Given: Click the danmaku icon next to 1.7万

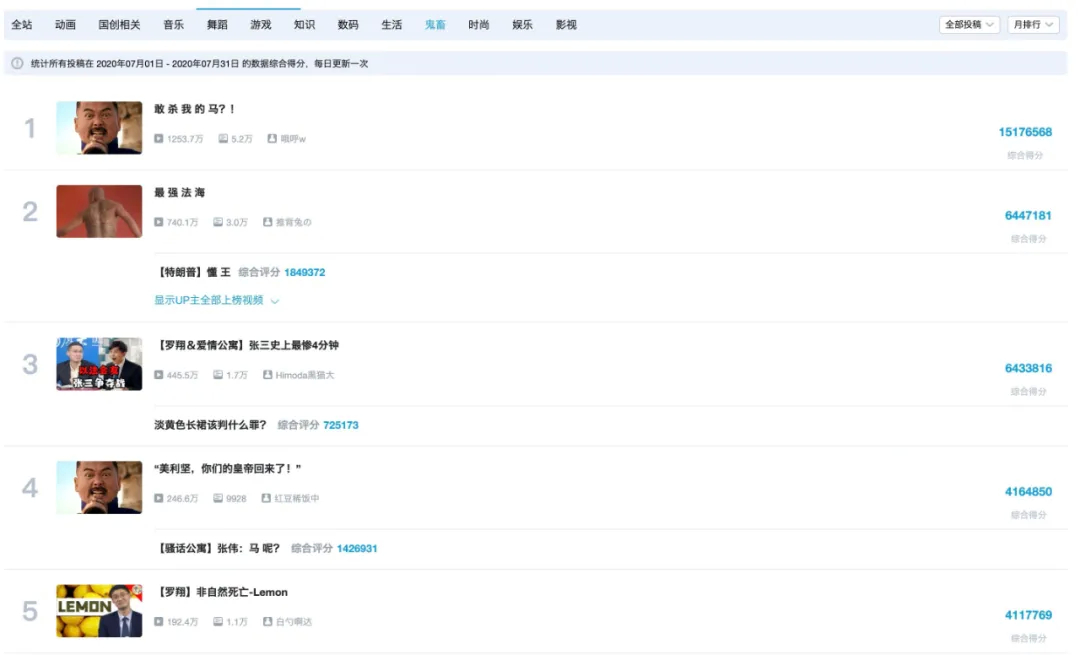Looking at the screenshot, I should pyautogui.click(x=218, y=375).
